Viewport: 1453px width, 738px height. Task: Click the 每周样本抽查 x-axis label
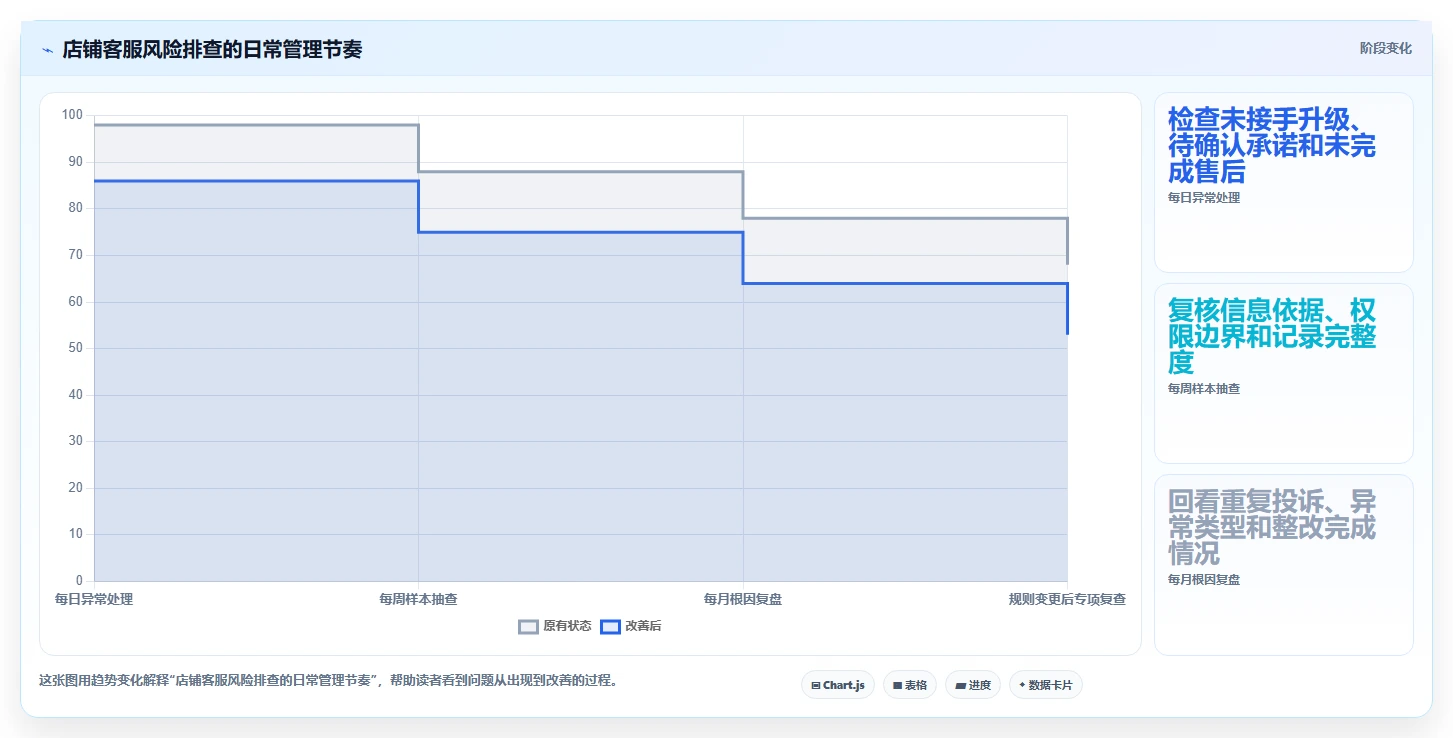418,599
